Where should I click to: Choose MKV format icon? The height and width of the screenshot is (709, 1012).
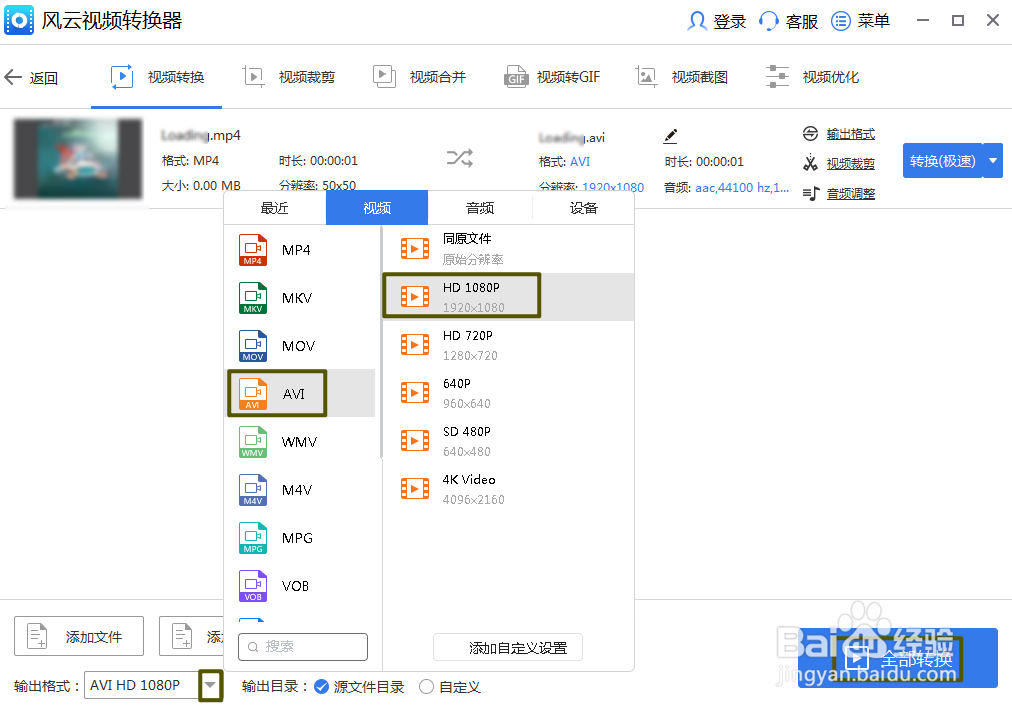point(253,298)
